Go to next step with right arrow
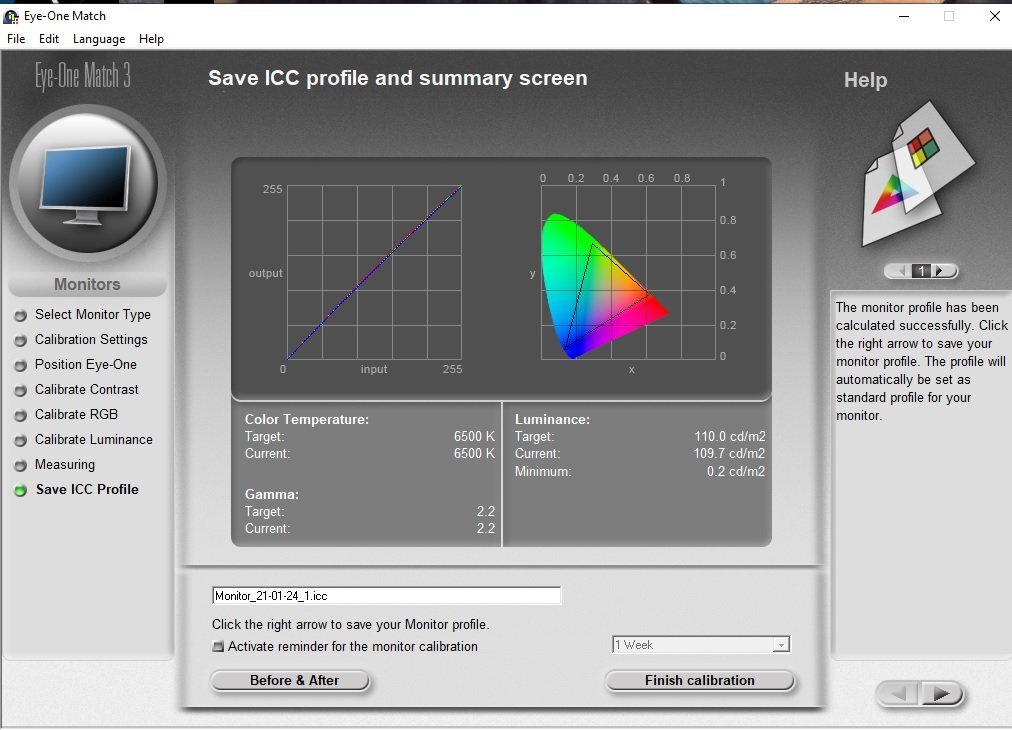The width and height of the screenshot is (1012, 730). click(940, 694)
